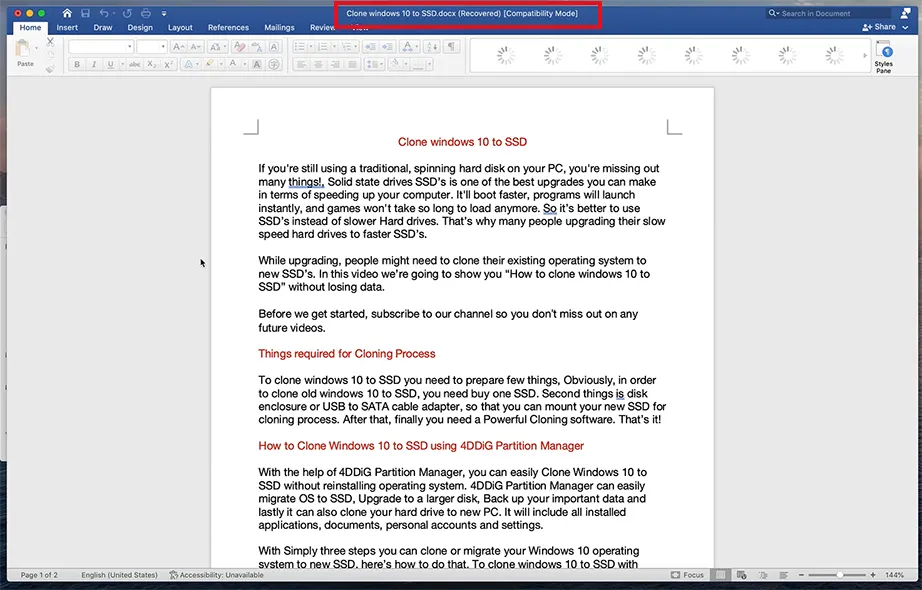Decrease the paragraph indent

click(370, 46)
